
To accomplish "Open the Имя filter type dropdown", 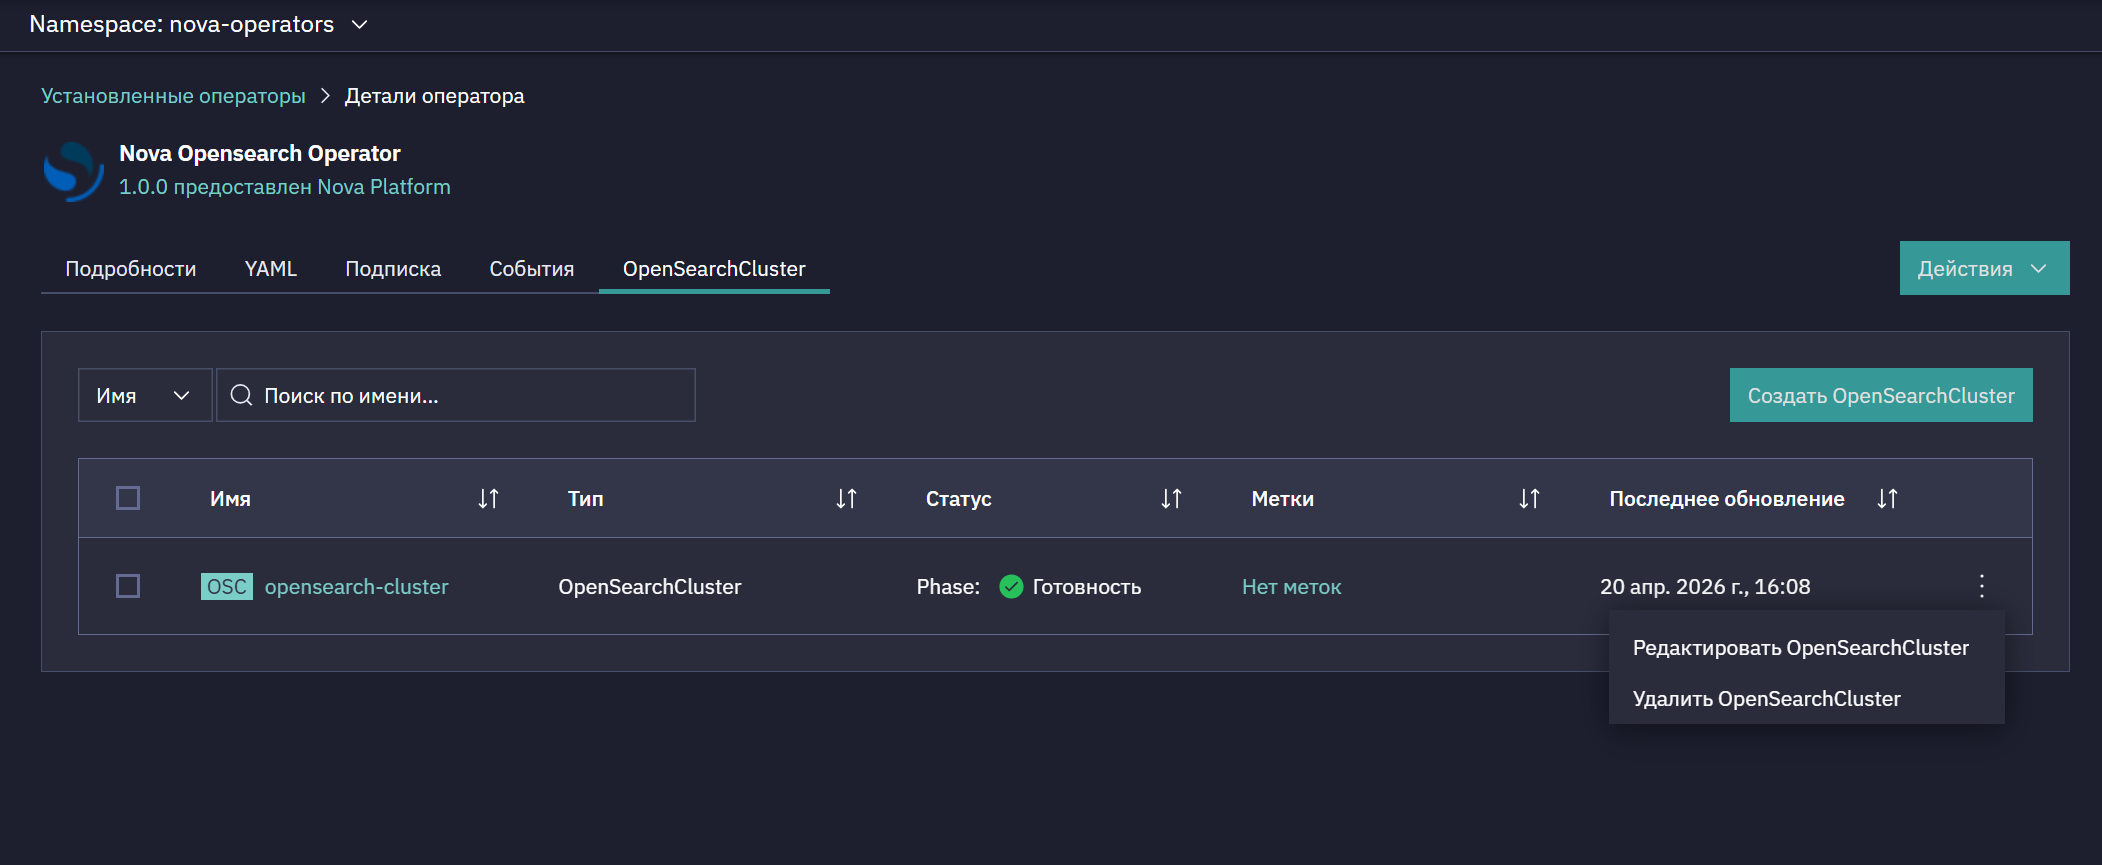I will point(145,395).
